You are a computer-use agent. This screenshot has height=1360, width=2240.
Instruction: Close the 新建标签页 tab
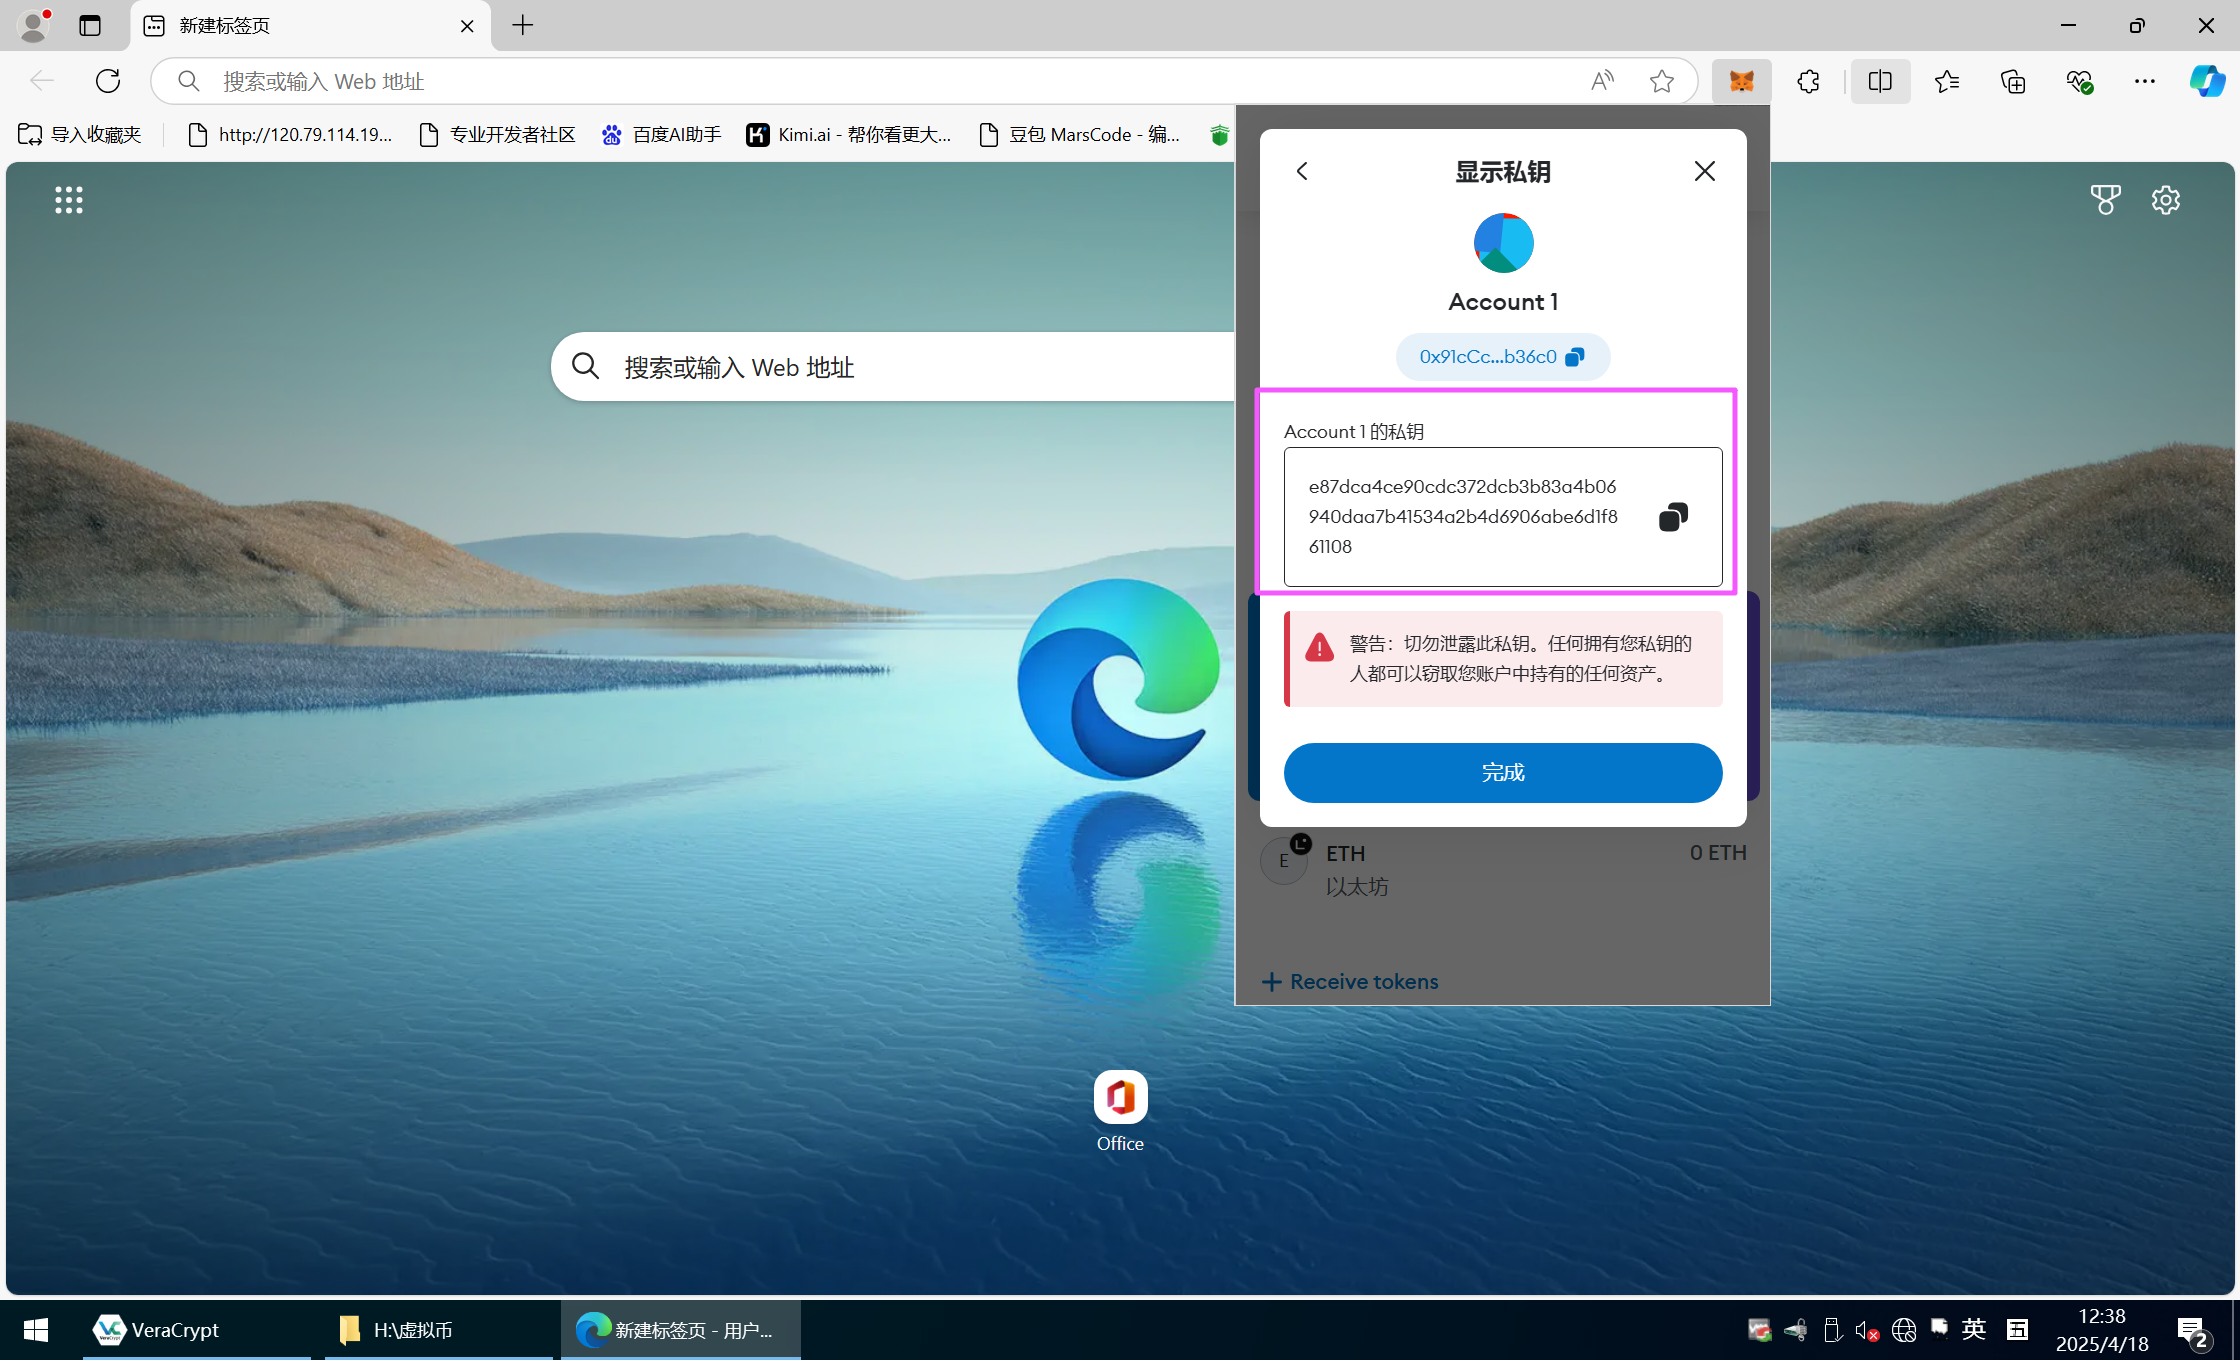[467, 26]
